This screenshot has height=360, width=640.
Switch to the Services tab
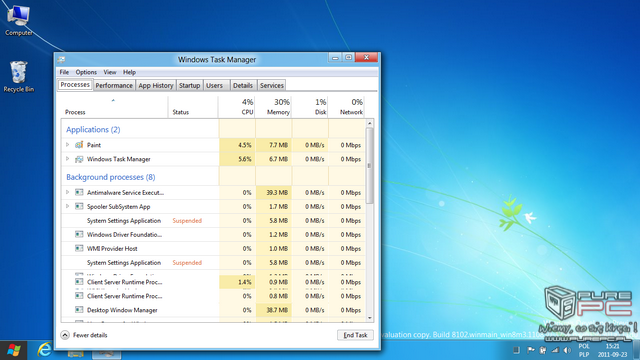271,85
